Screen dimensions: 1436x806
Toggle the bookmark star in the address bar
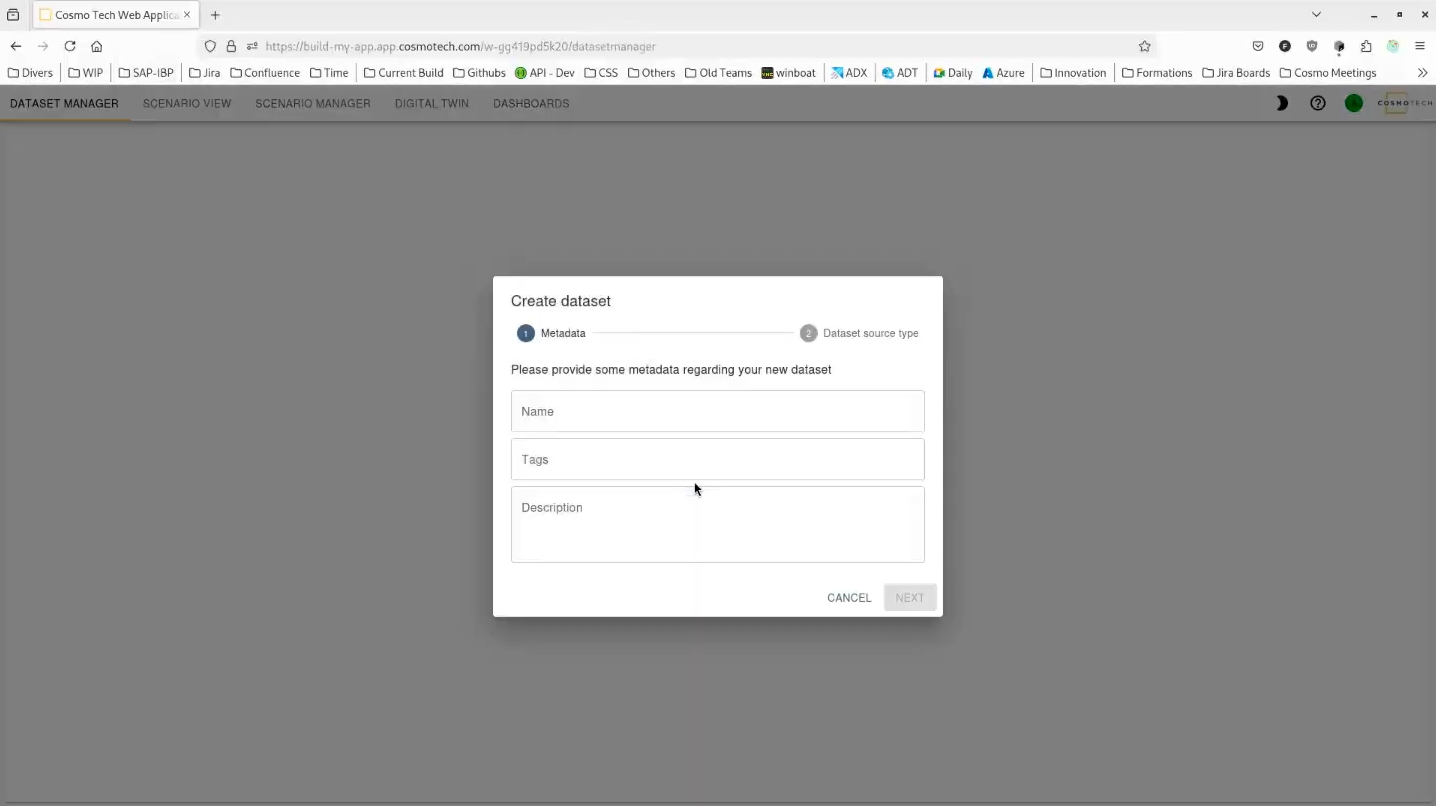pyautogui.click(x=1144, y=46)
